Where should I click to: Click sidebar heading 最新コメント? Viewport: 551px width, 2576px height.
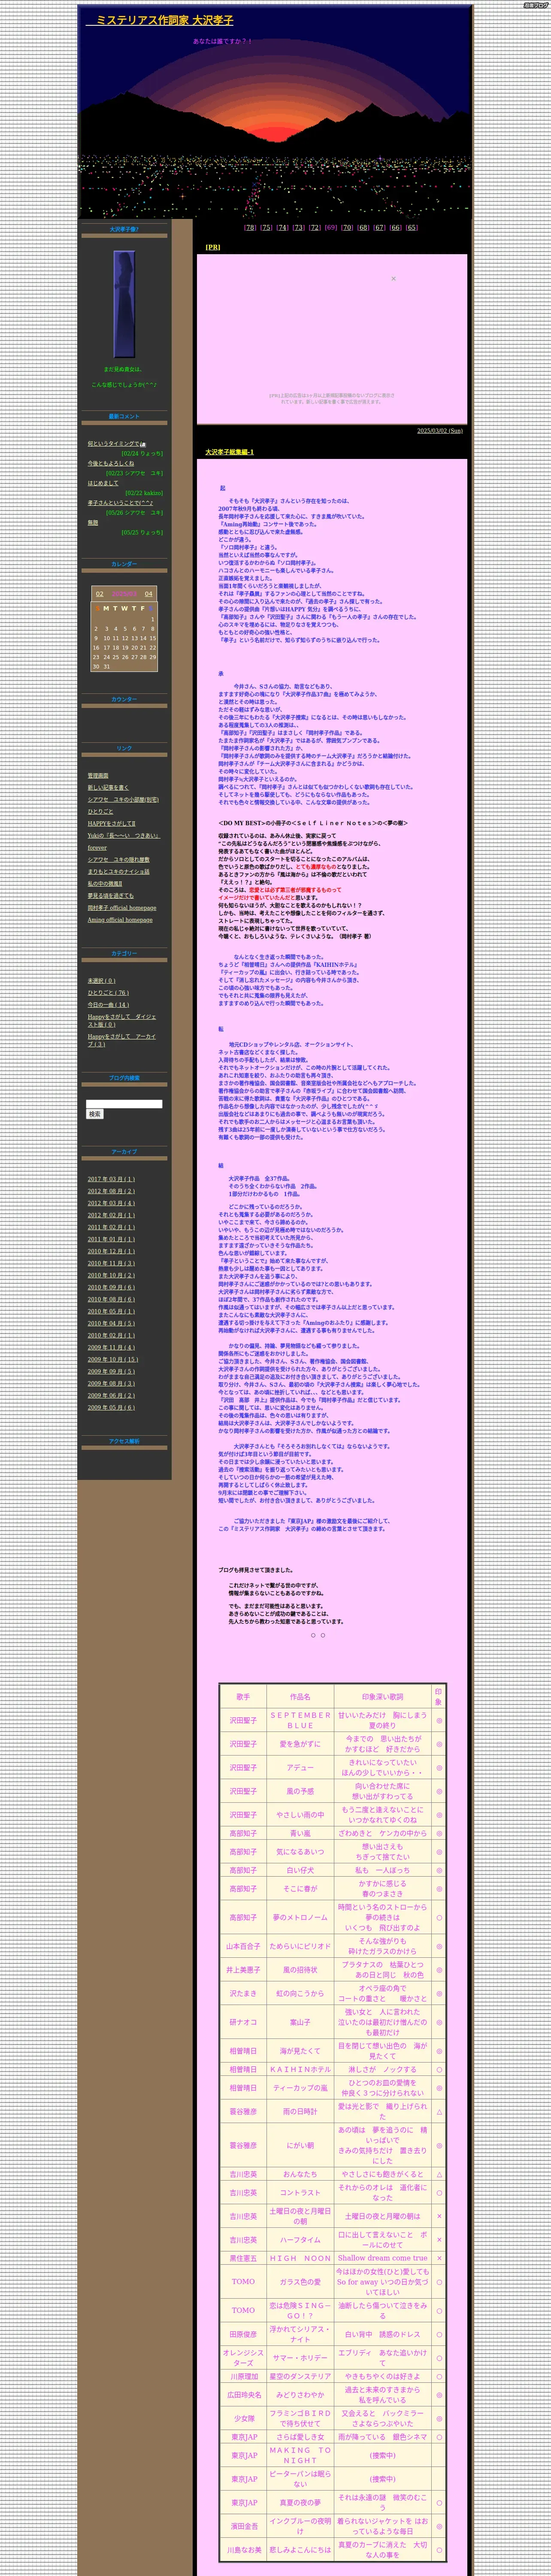(124, 416)
